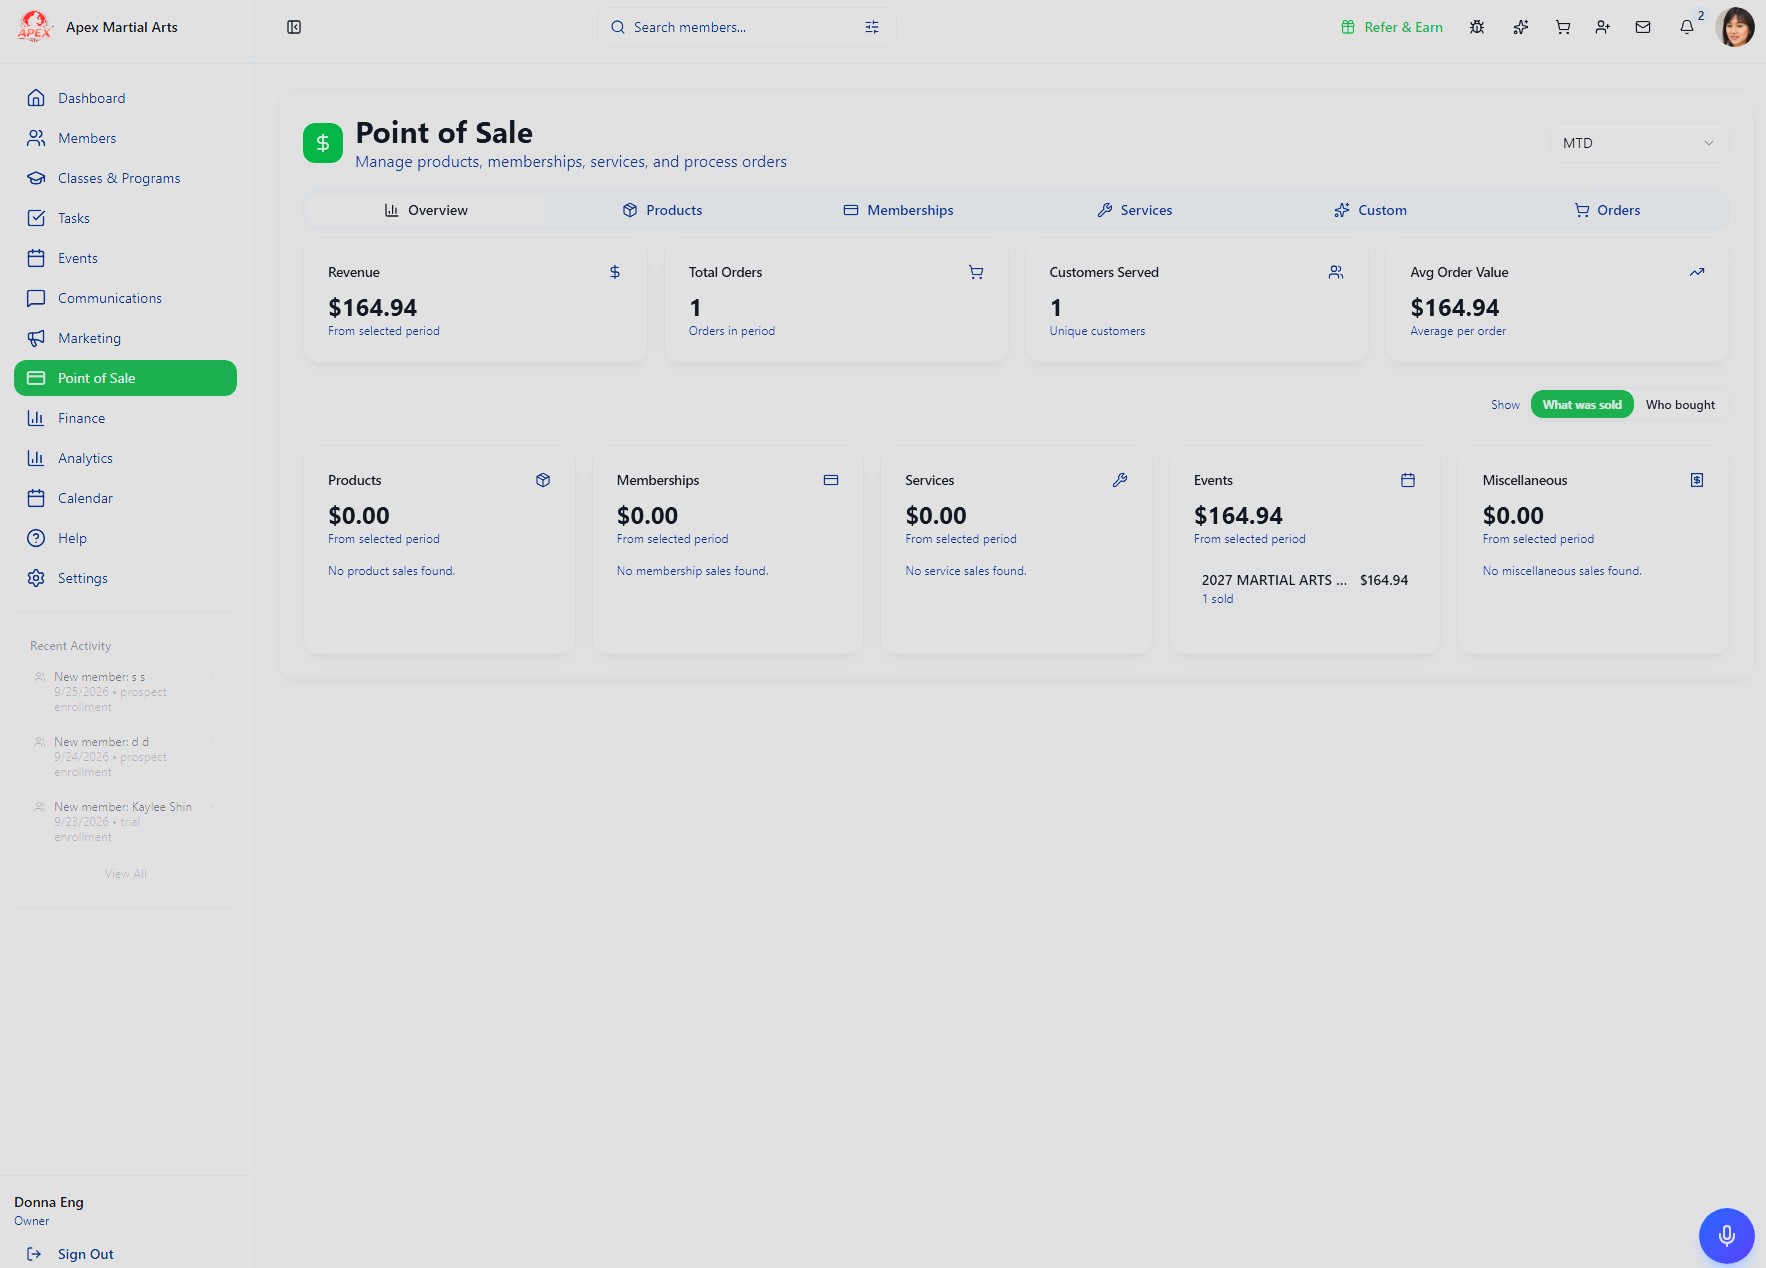Open Dashboard in the sidebar

click(125, 98)
